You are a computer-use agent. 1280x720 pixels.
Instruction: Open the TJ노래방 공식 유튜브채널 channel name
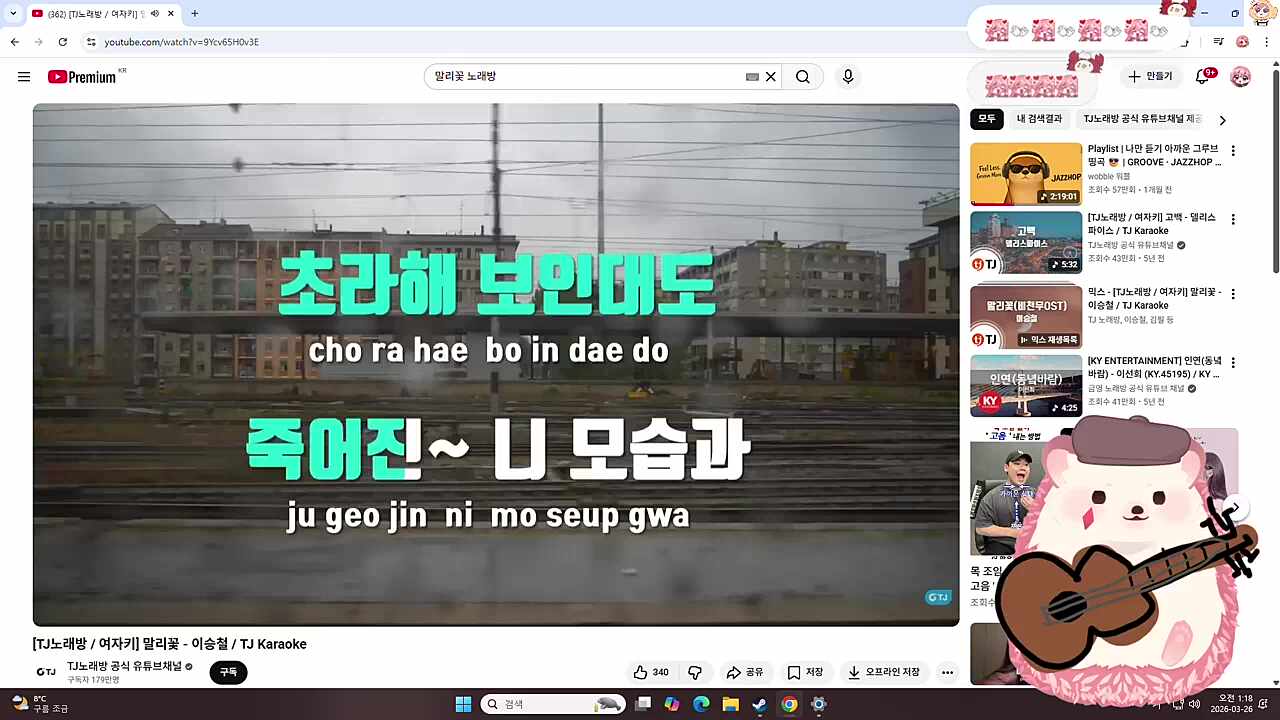coord(125,666)
